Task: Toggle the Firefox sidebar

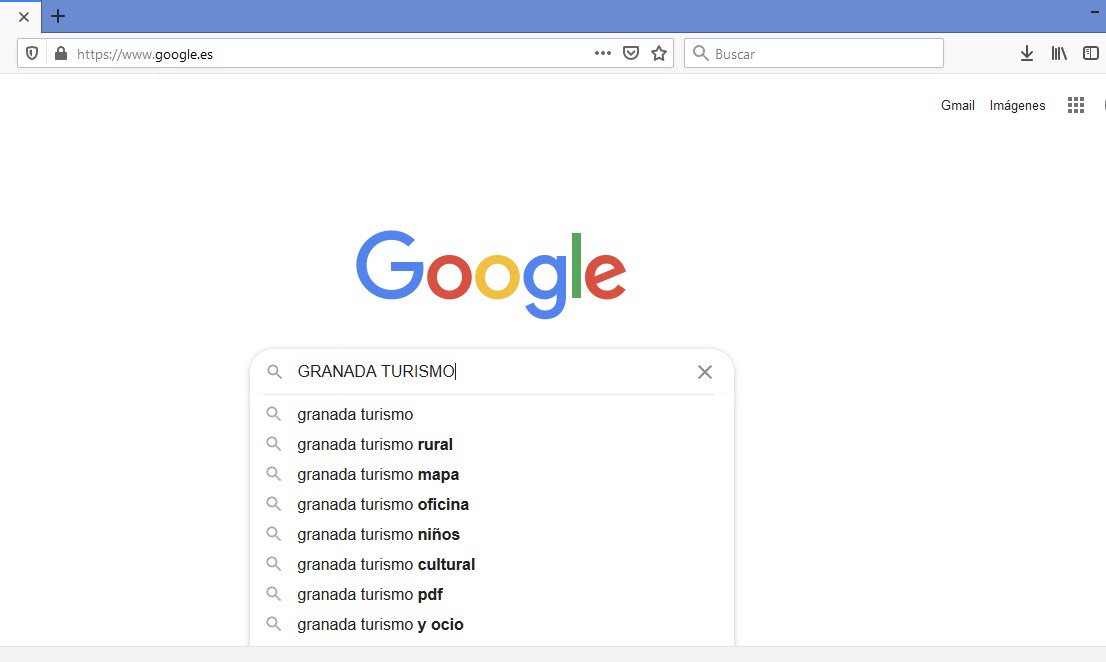Action: pos(1091,54)
